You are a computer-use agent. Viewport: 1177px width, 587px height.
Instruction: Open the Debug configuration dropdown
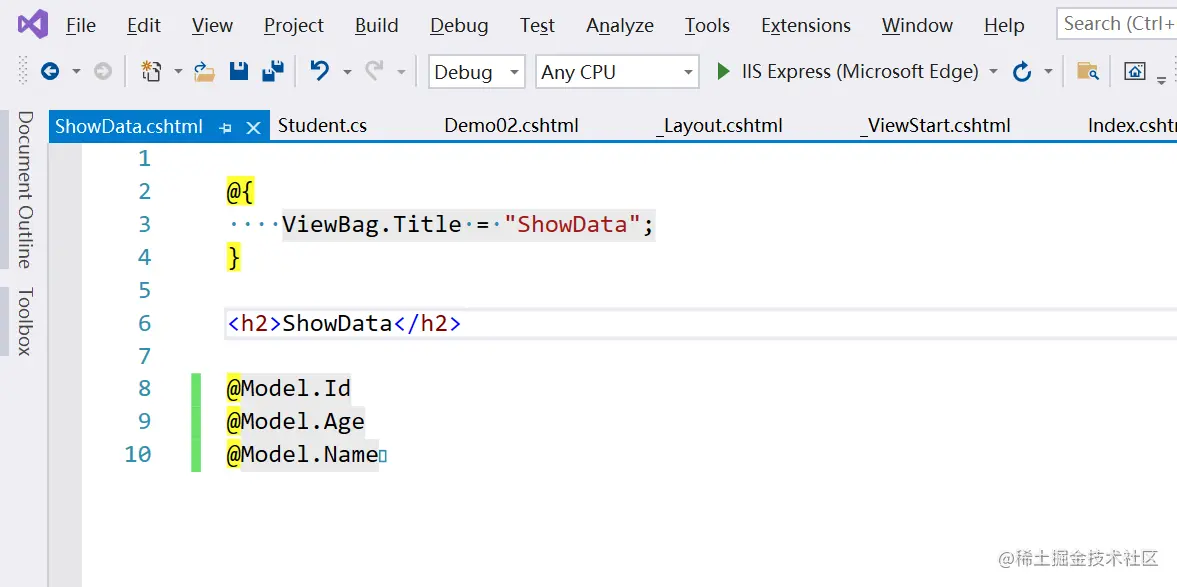pyautogui.click(x=477, y=72)
